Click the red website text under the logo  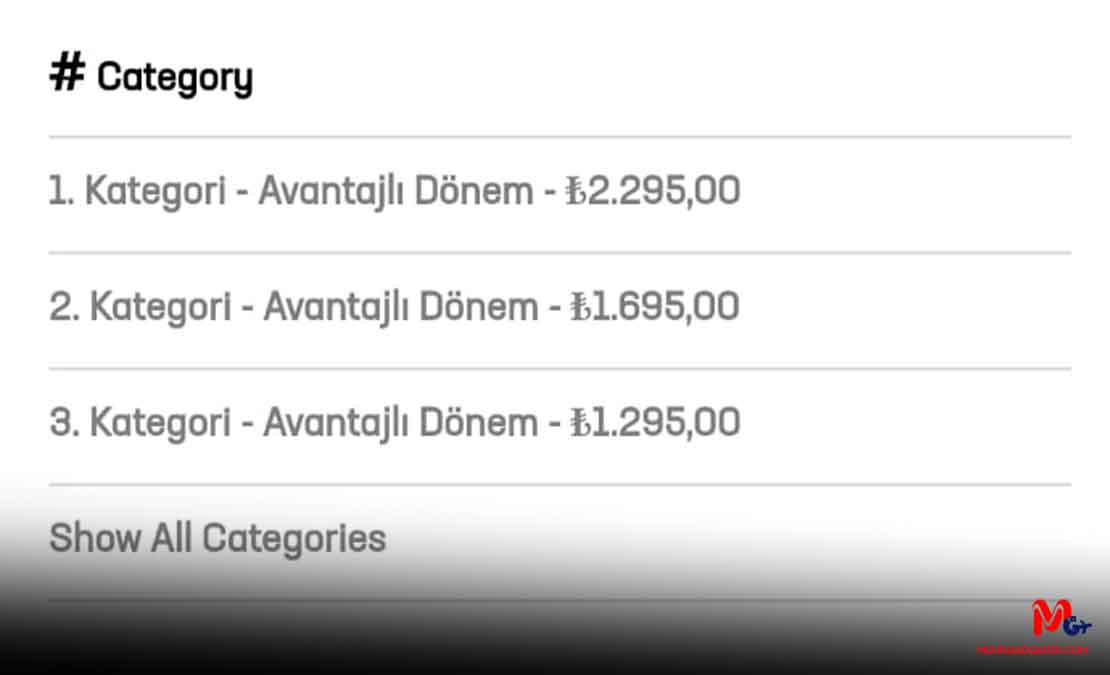click(1032, 650)
